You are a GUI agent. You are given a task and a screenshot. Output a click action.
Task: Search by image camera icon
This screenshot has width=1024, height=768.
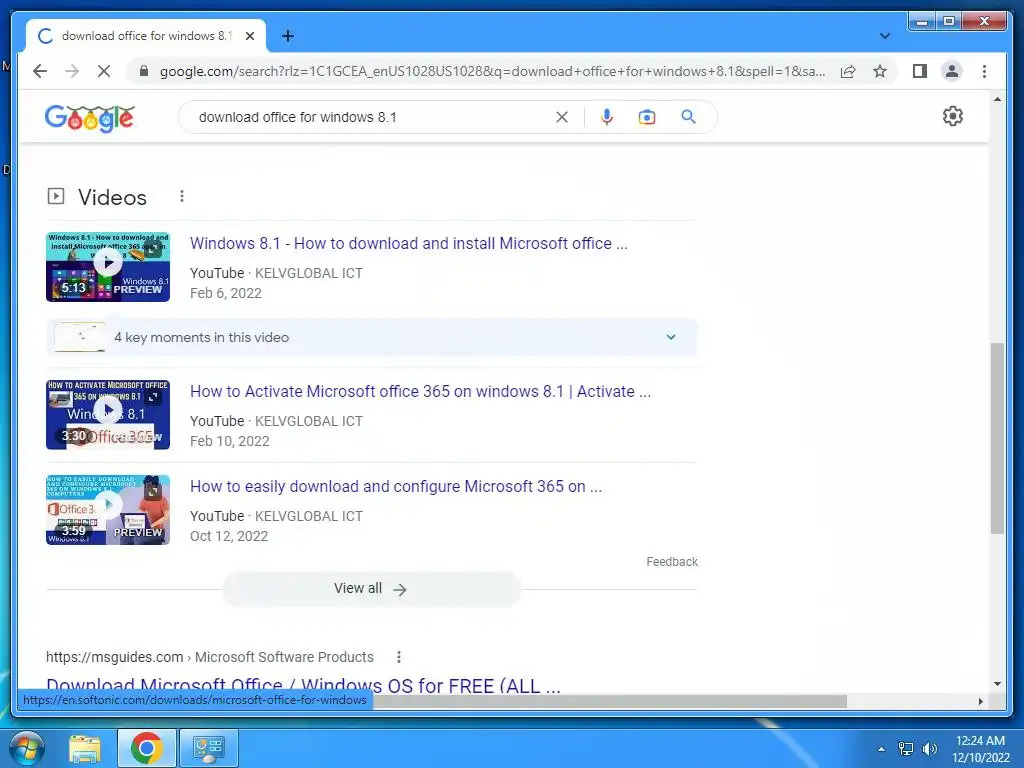point(647,117)
